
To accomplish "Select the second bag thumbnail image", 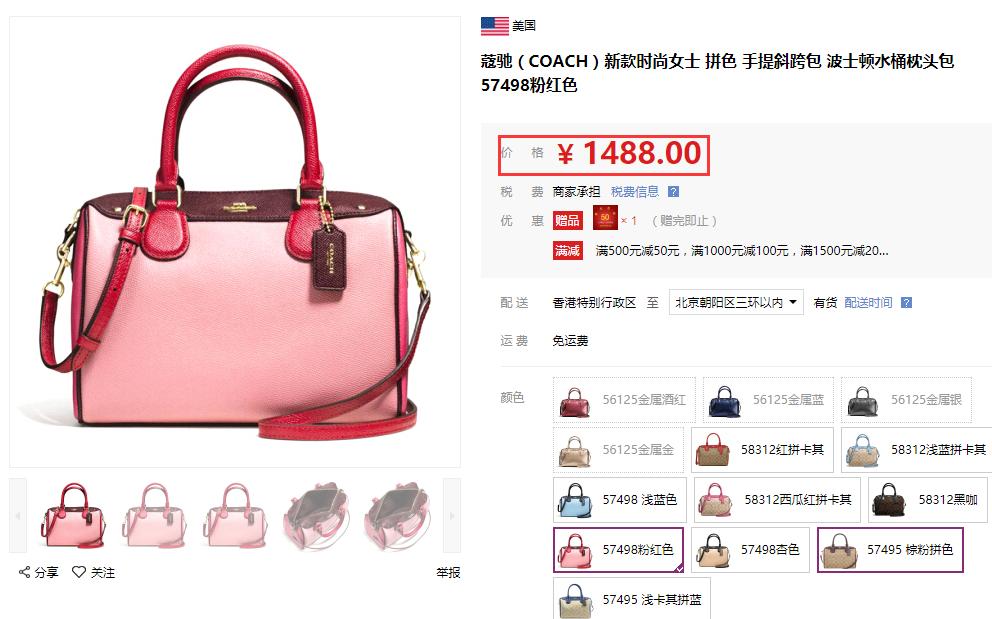I will [x=154, y=515].
